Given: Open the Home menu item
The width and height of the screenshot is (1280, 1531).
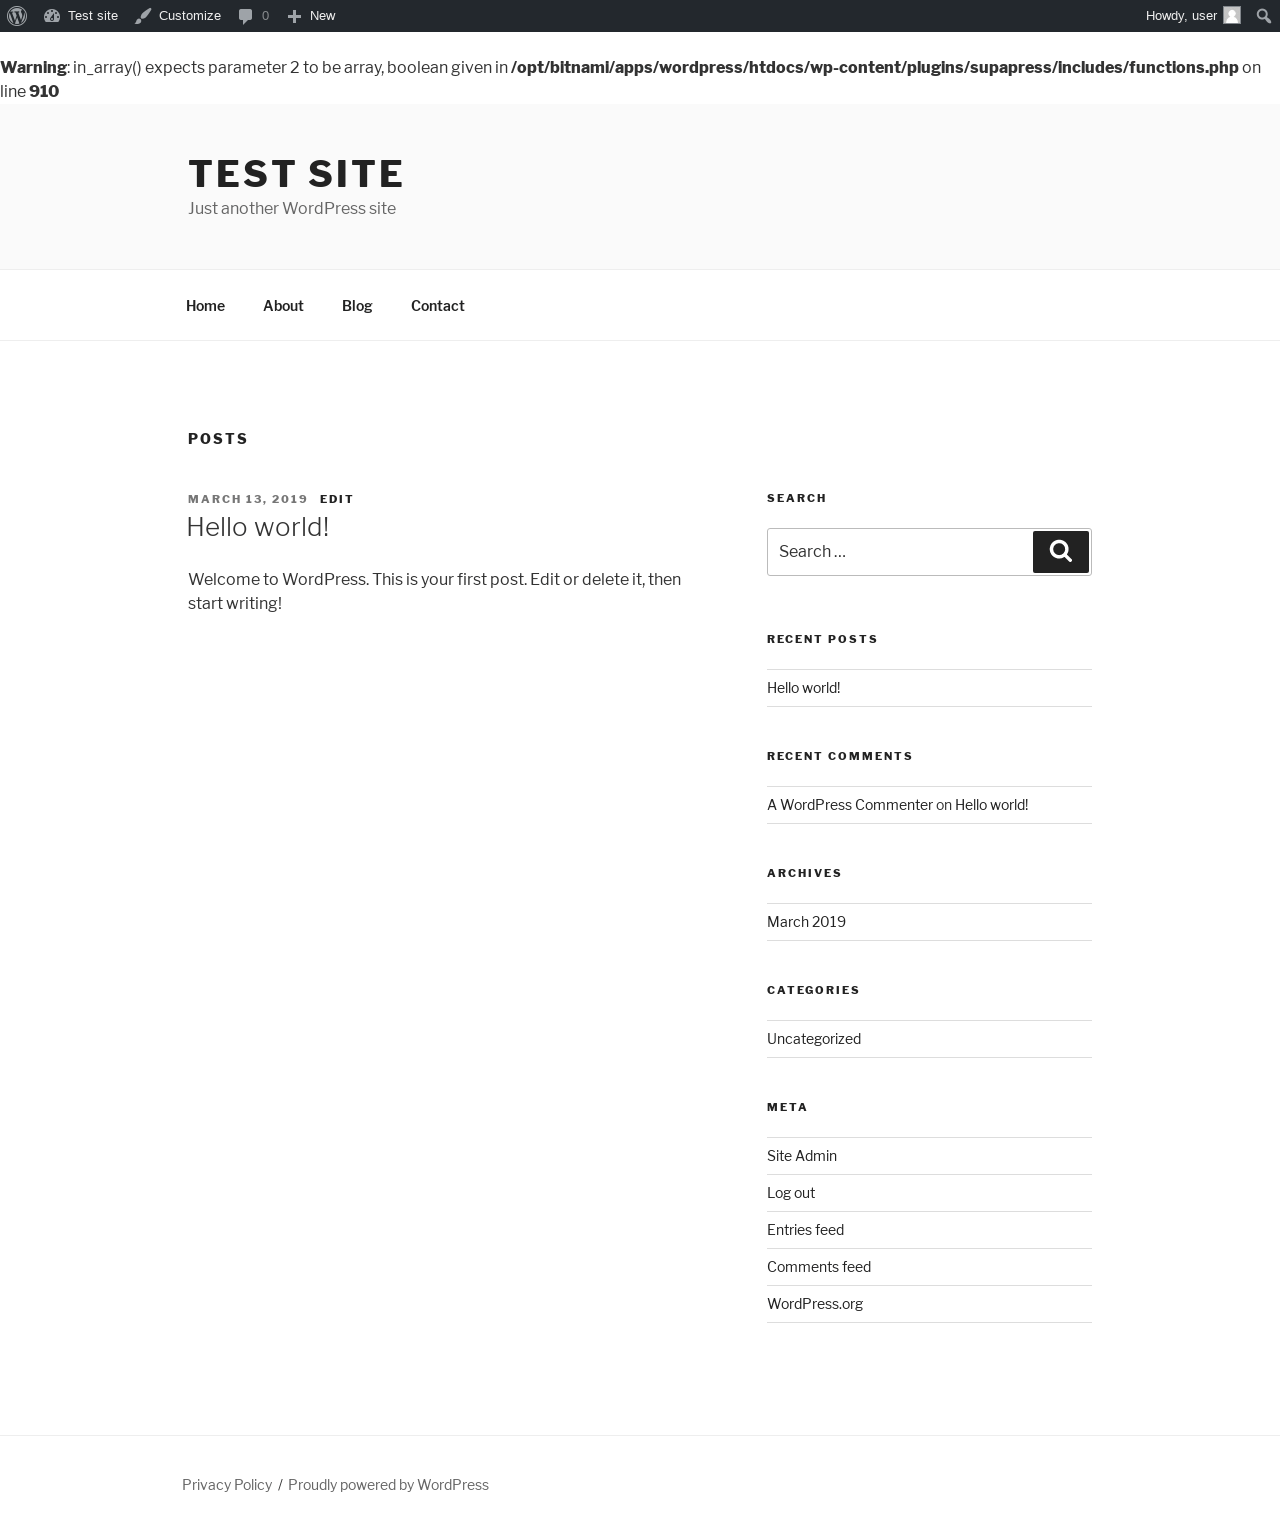Looking at the screenshot, I should (x=205, y=306).
